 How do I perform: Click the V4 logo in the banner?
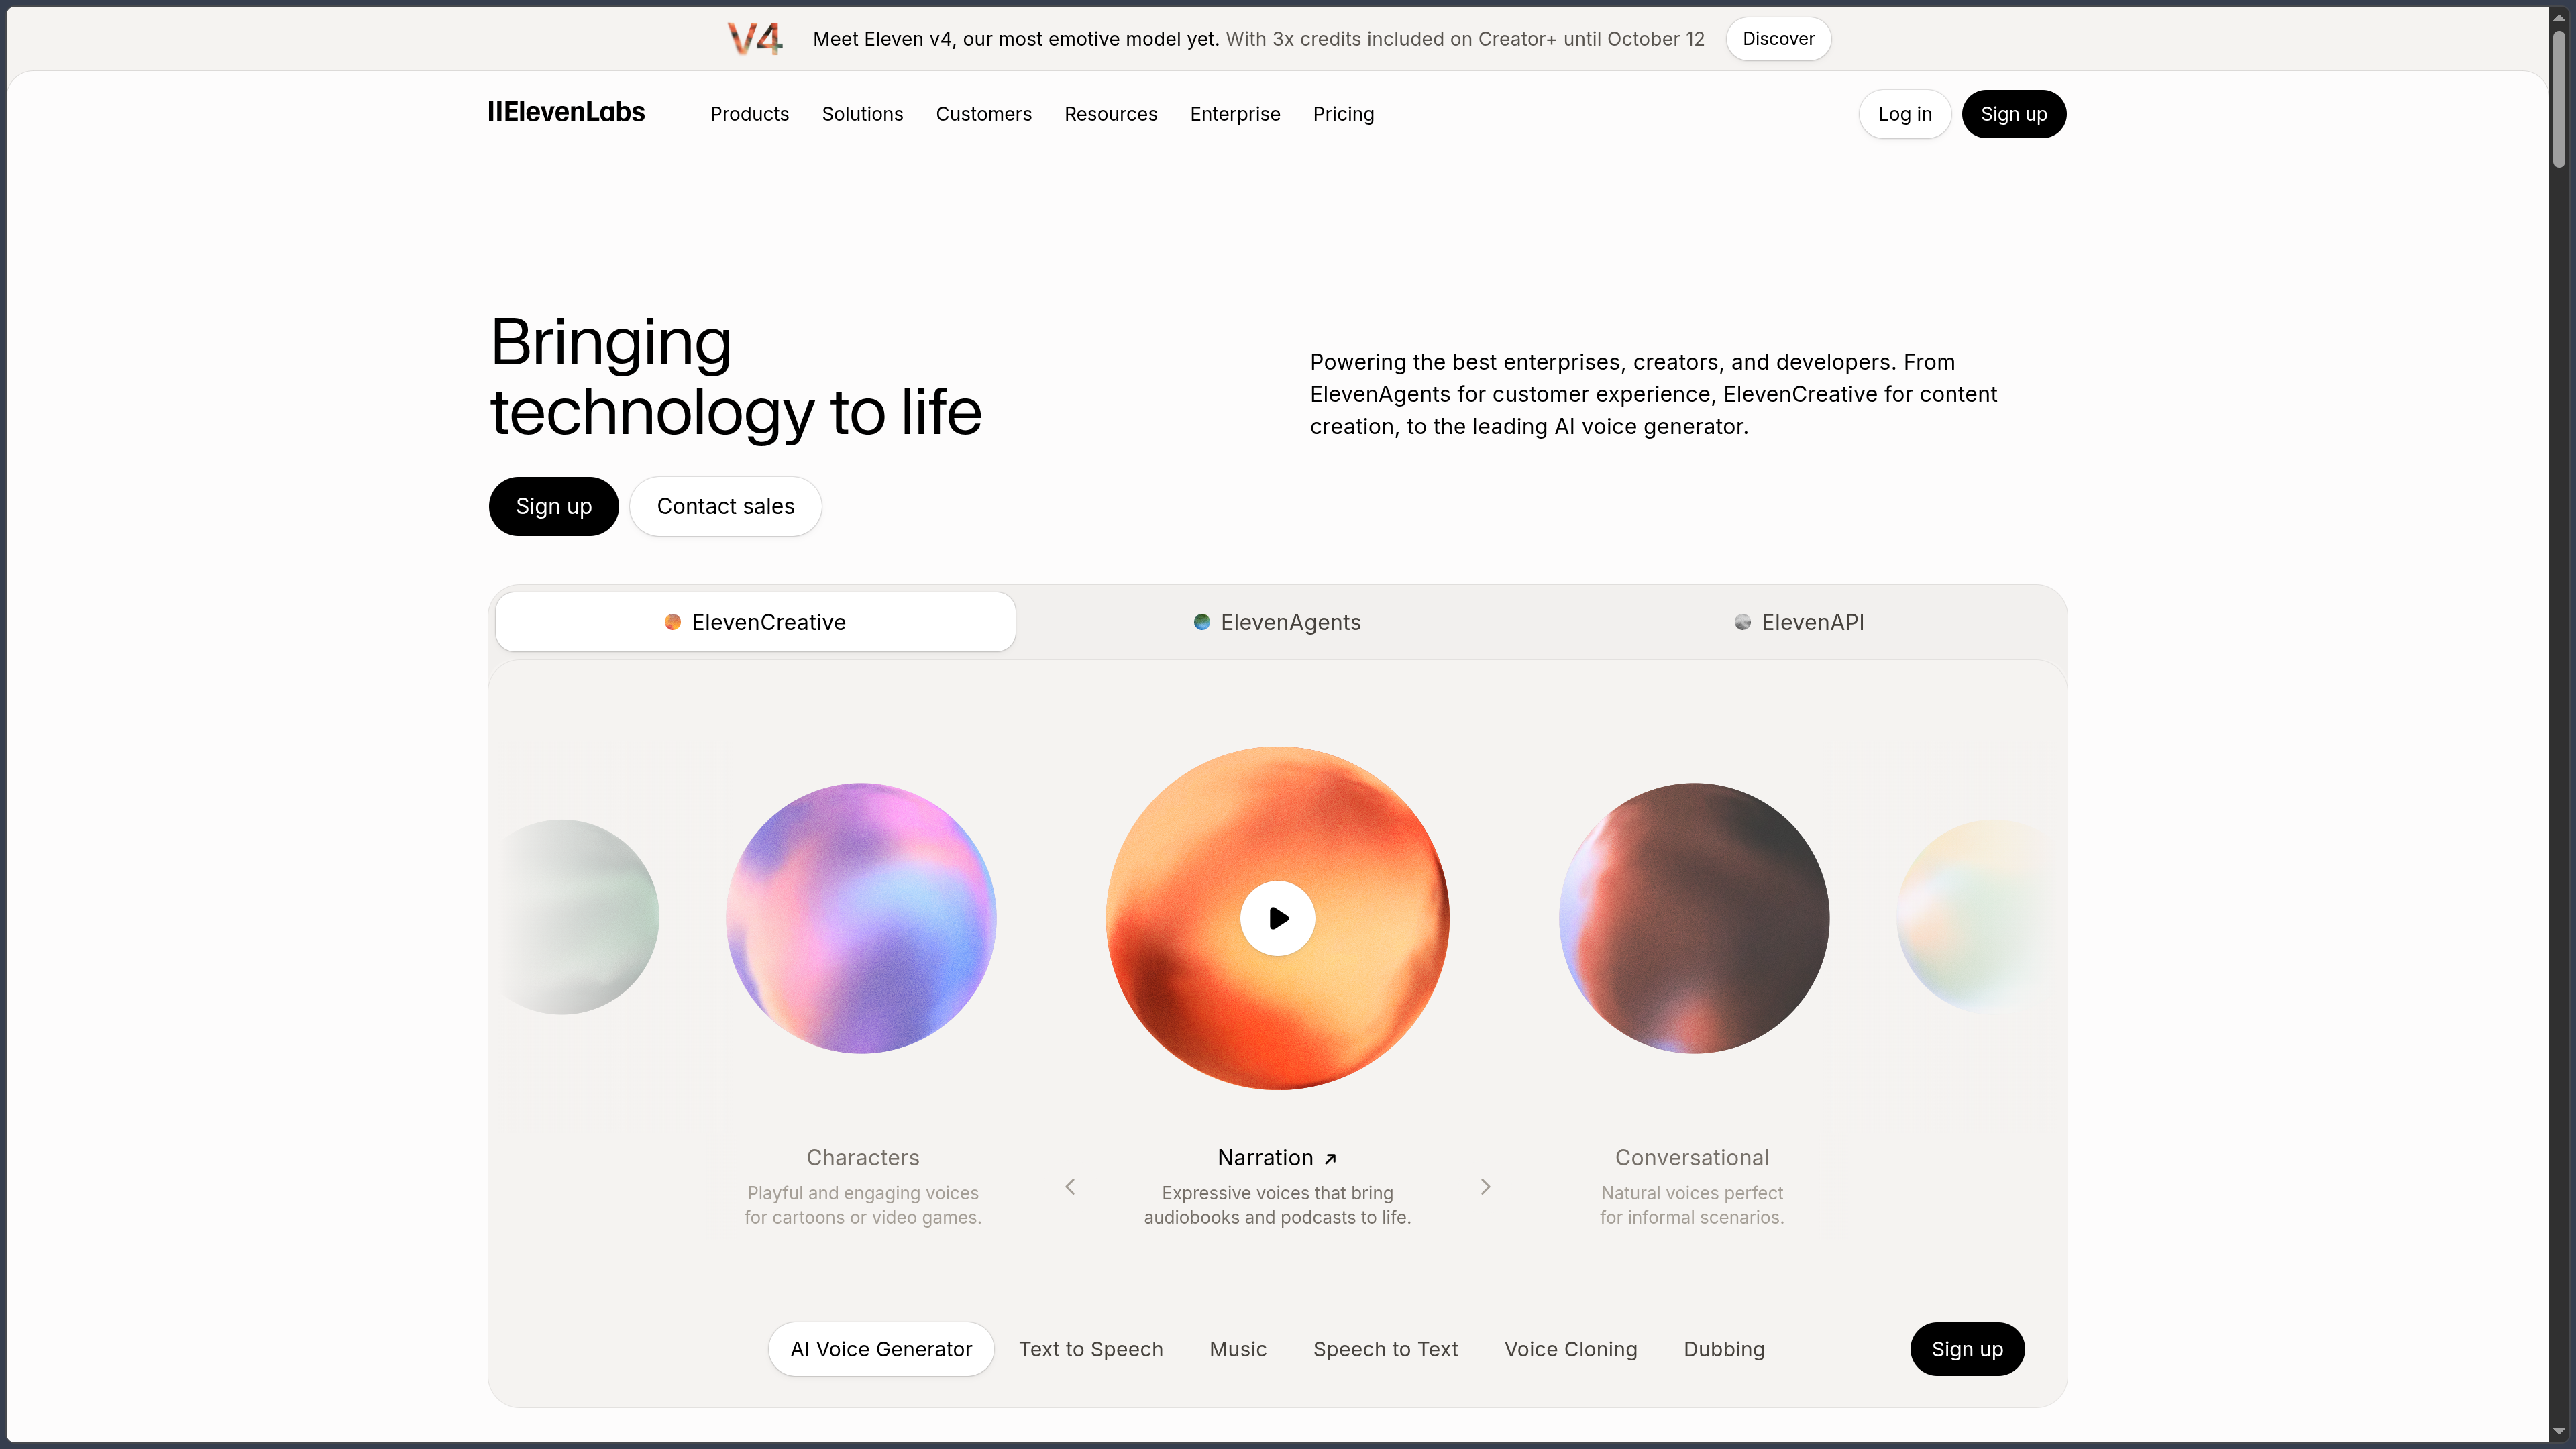[755, 39]
